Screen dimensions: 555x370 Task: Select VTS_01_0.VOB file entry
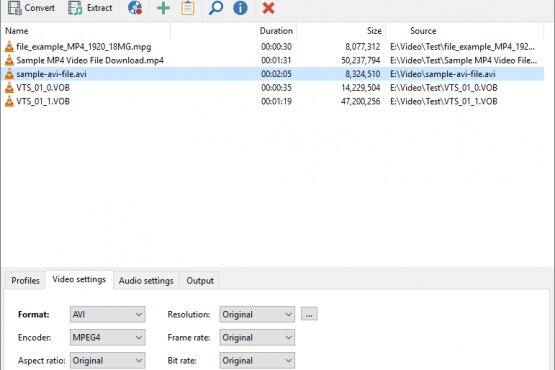pyautogui.click(x=273, y=87)
